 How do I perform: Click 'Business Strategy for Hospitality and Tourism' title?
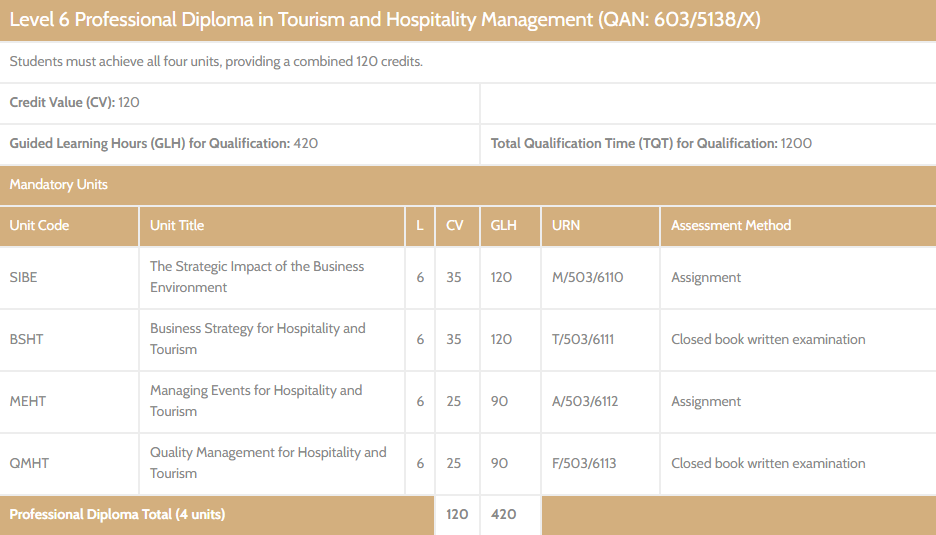pos(257,339)
